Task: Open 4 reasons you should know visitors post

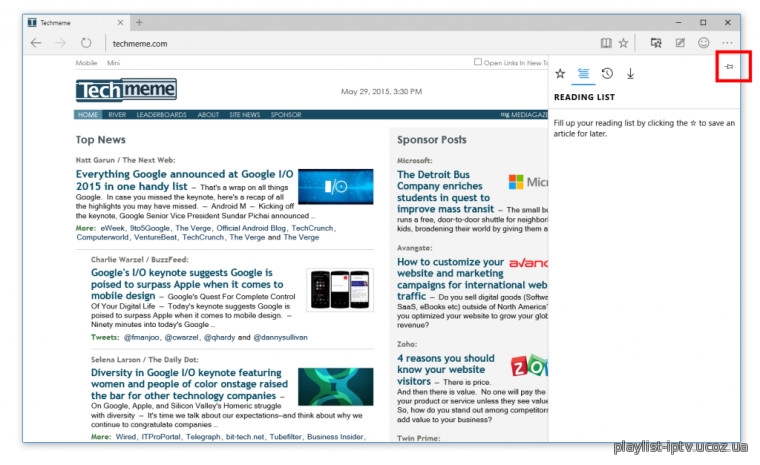Action: (x=445, y=369)
